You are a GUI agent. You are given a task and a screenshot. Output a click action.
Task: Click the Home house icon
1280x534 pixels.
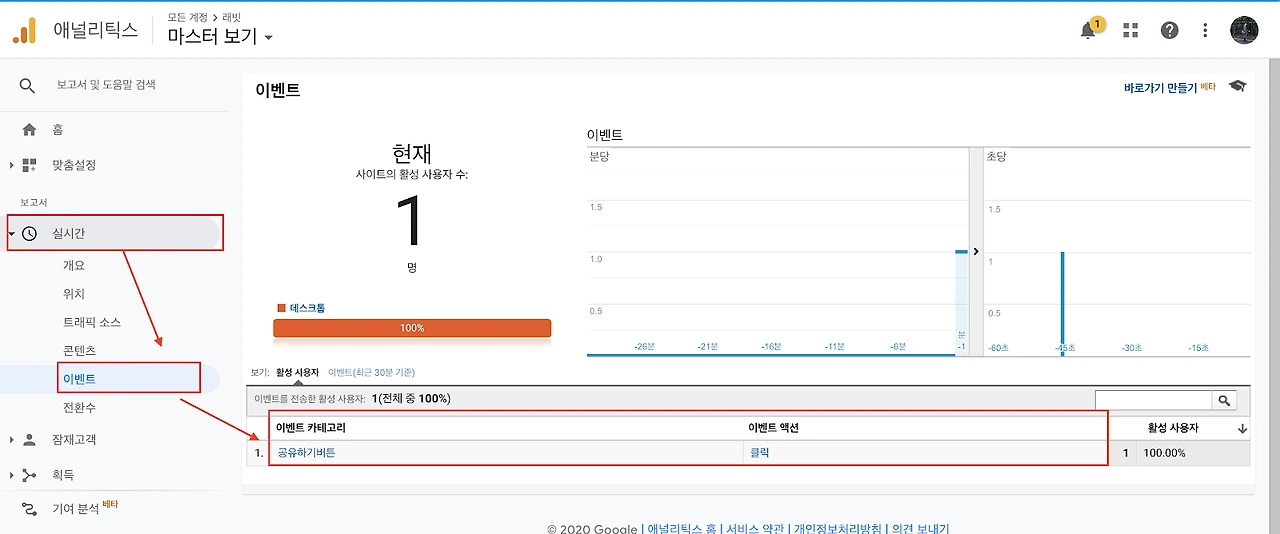pyautogui.click(x=29, y=129)
